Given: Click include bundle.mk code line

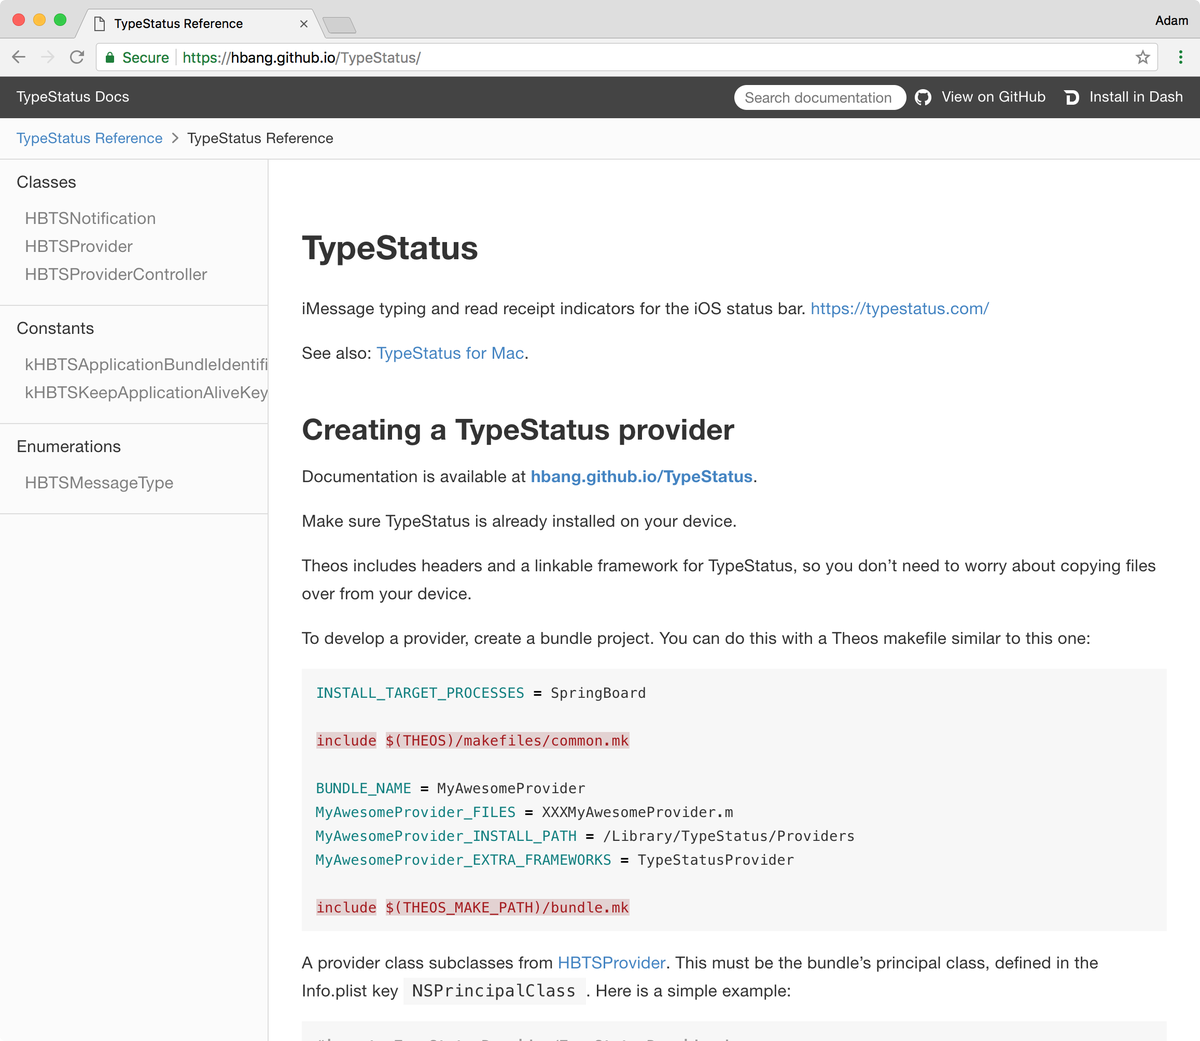Looking at the screenshot, I should pos(473,908).
